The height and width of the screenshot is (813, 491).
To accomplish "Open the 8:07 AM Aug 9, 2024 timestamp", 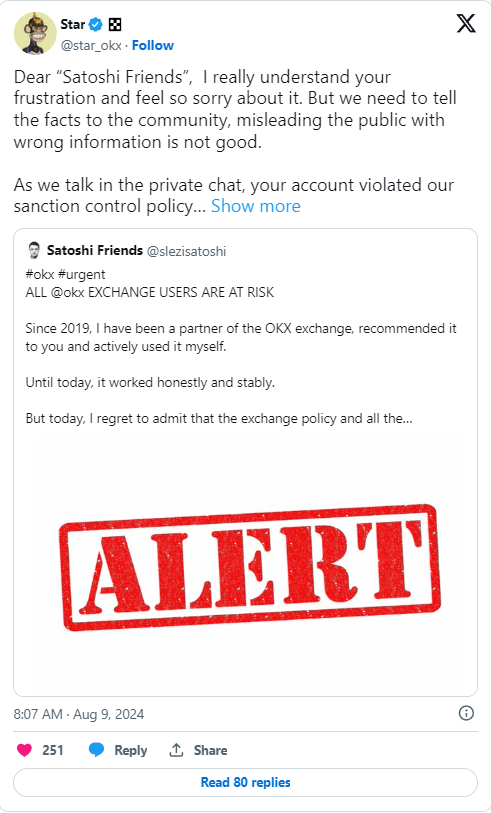I will tap(79, 714).
